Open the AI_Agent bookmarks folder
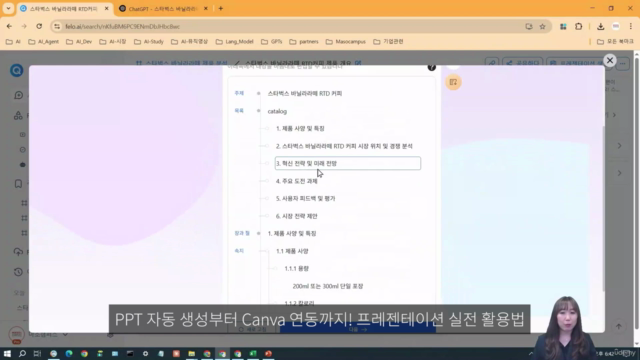This screenshot has height=360, width=640. coord(43,42)
